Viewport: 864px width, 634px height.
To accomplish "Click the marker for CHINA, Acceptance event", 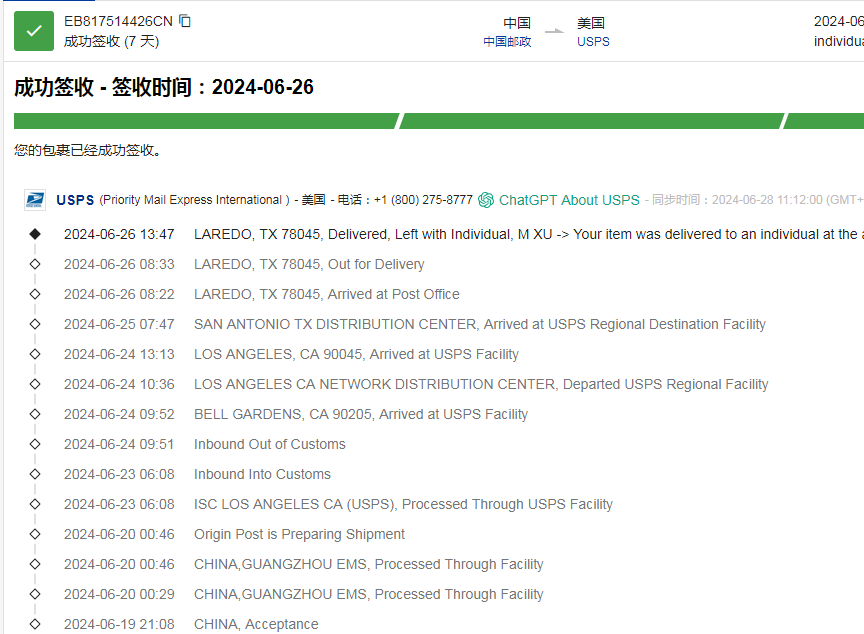I will (x=35, y=624).
